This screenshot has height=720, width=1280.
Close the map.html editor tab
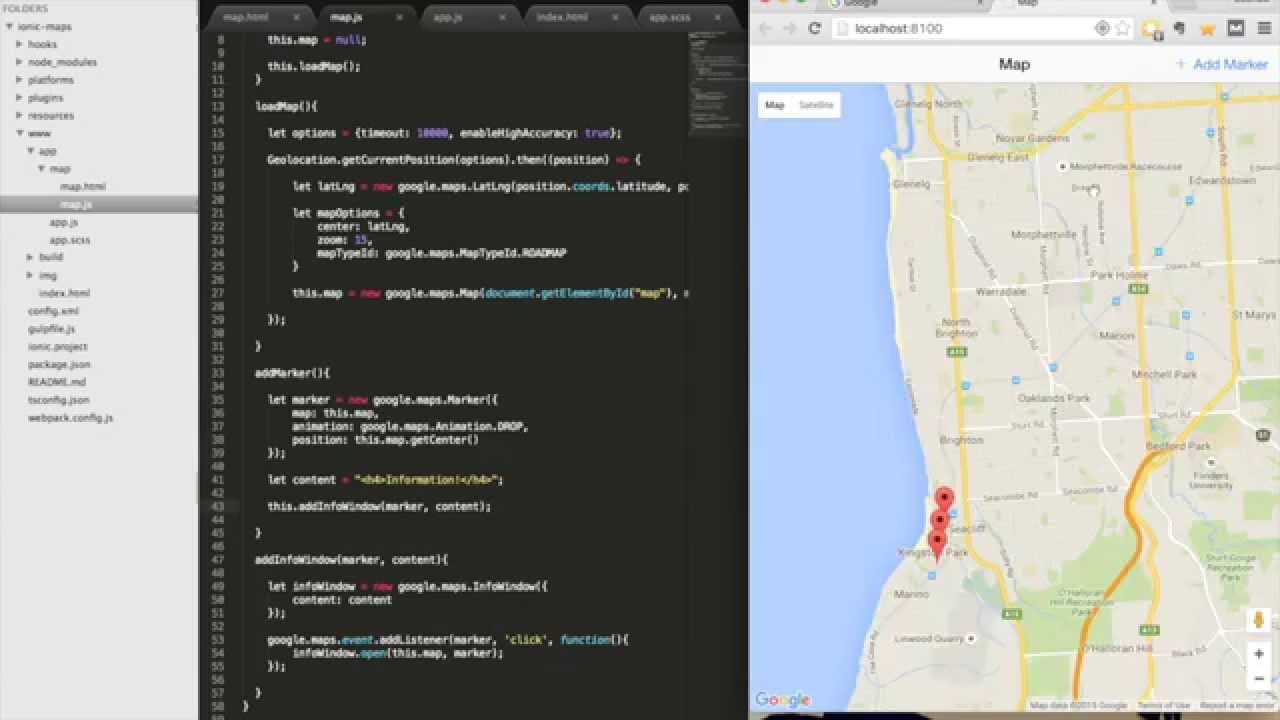(295, 17)
